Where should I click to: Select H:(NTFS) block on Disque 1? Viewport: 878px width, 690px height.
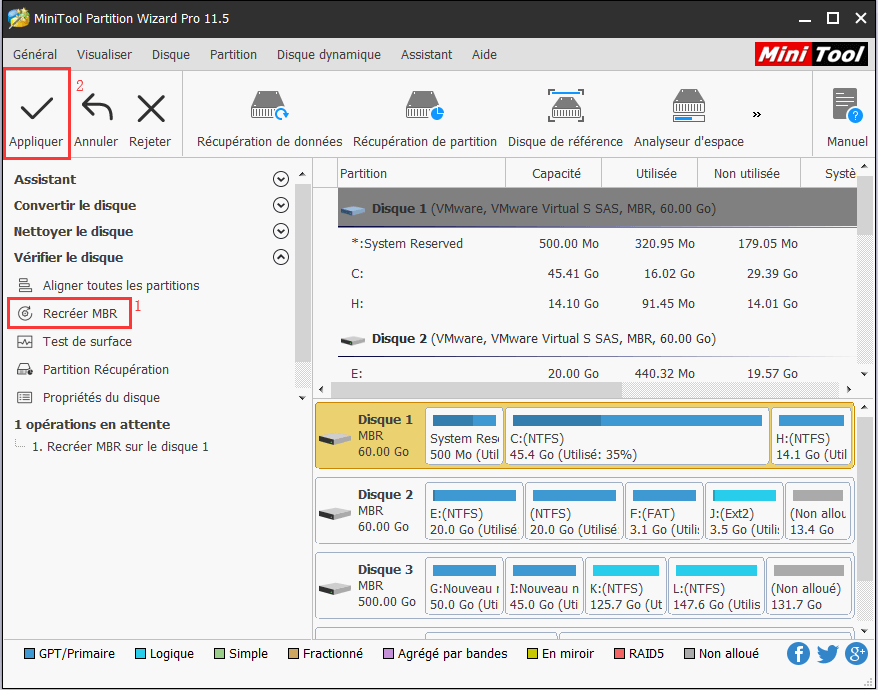(x=811, y=435)
